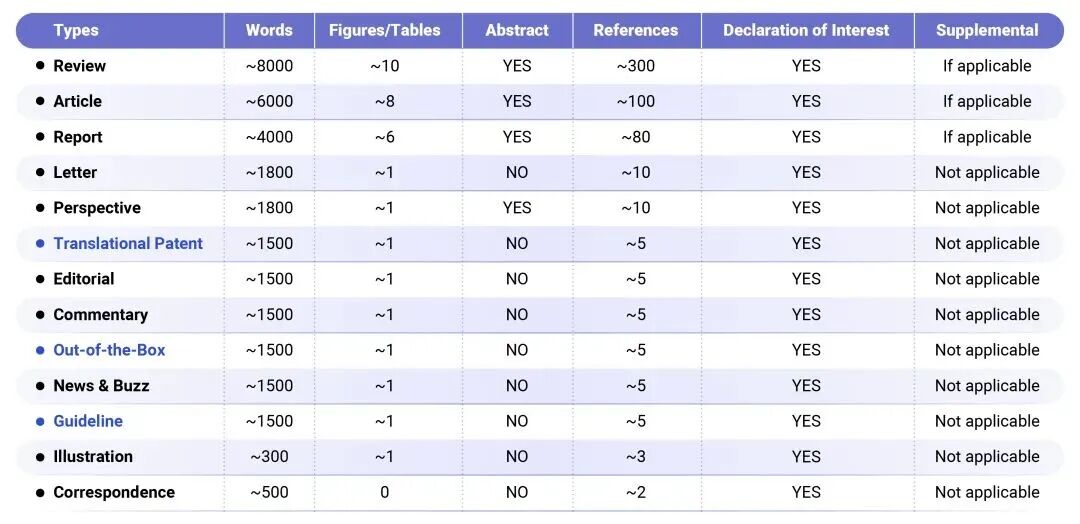Select the ~300 references cell for Review

point(635,66)
